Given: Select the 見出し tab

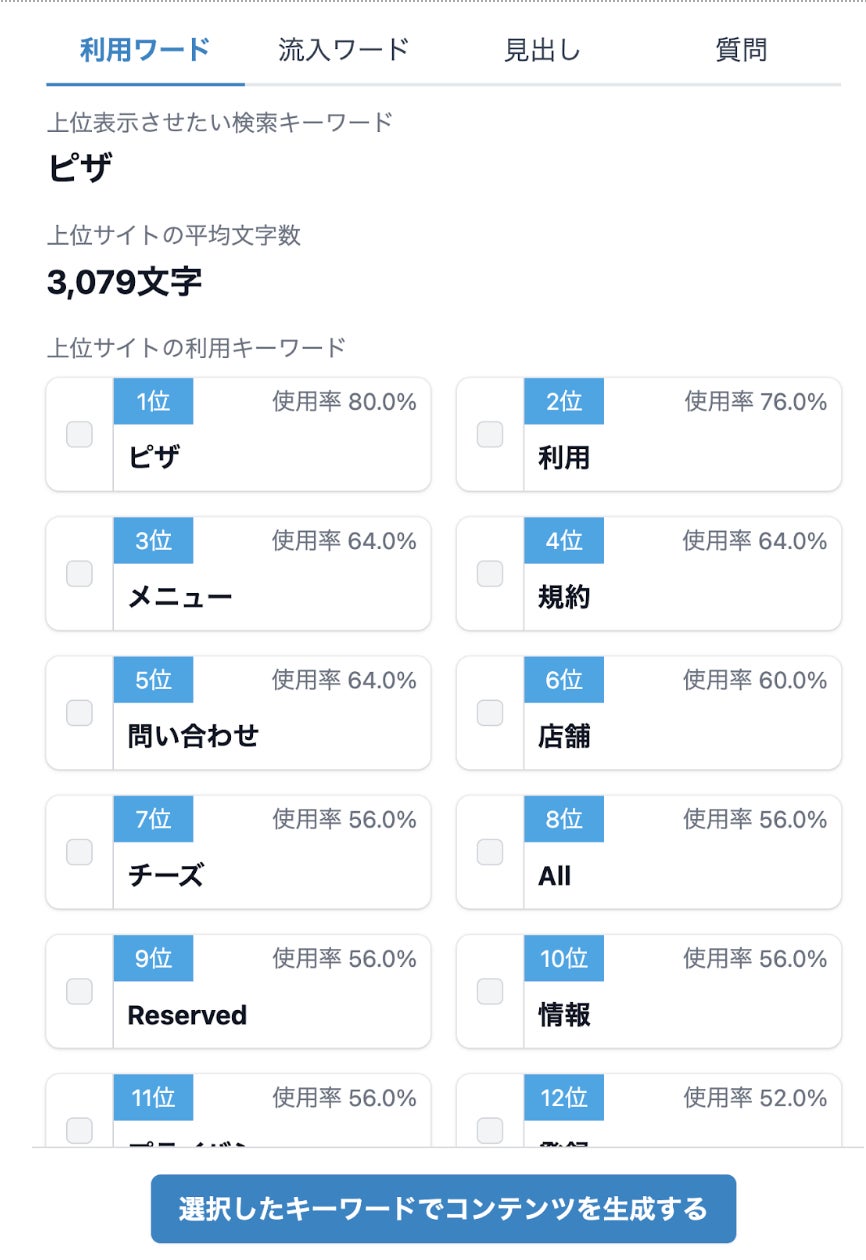Looking at the screenshot, I should pyautogui.click(x=542, y=50).
